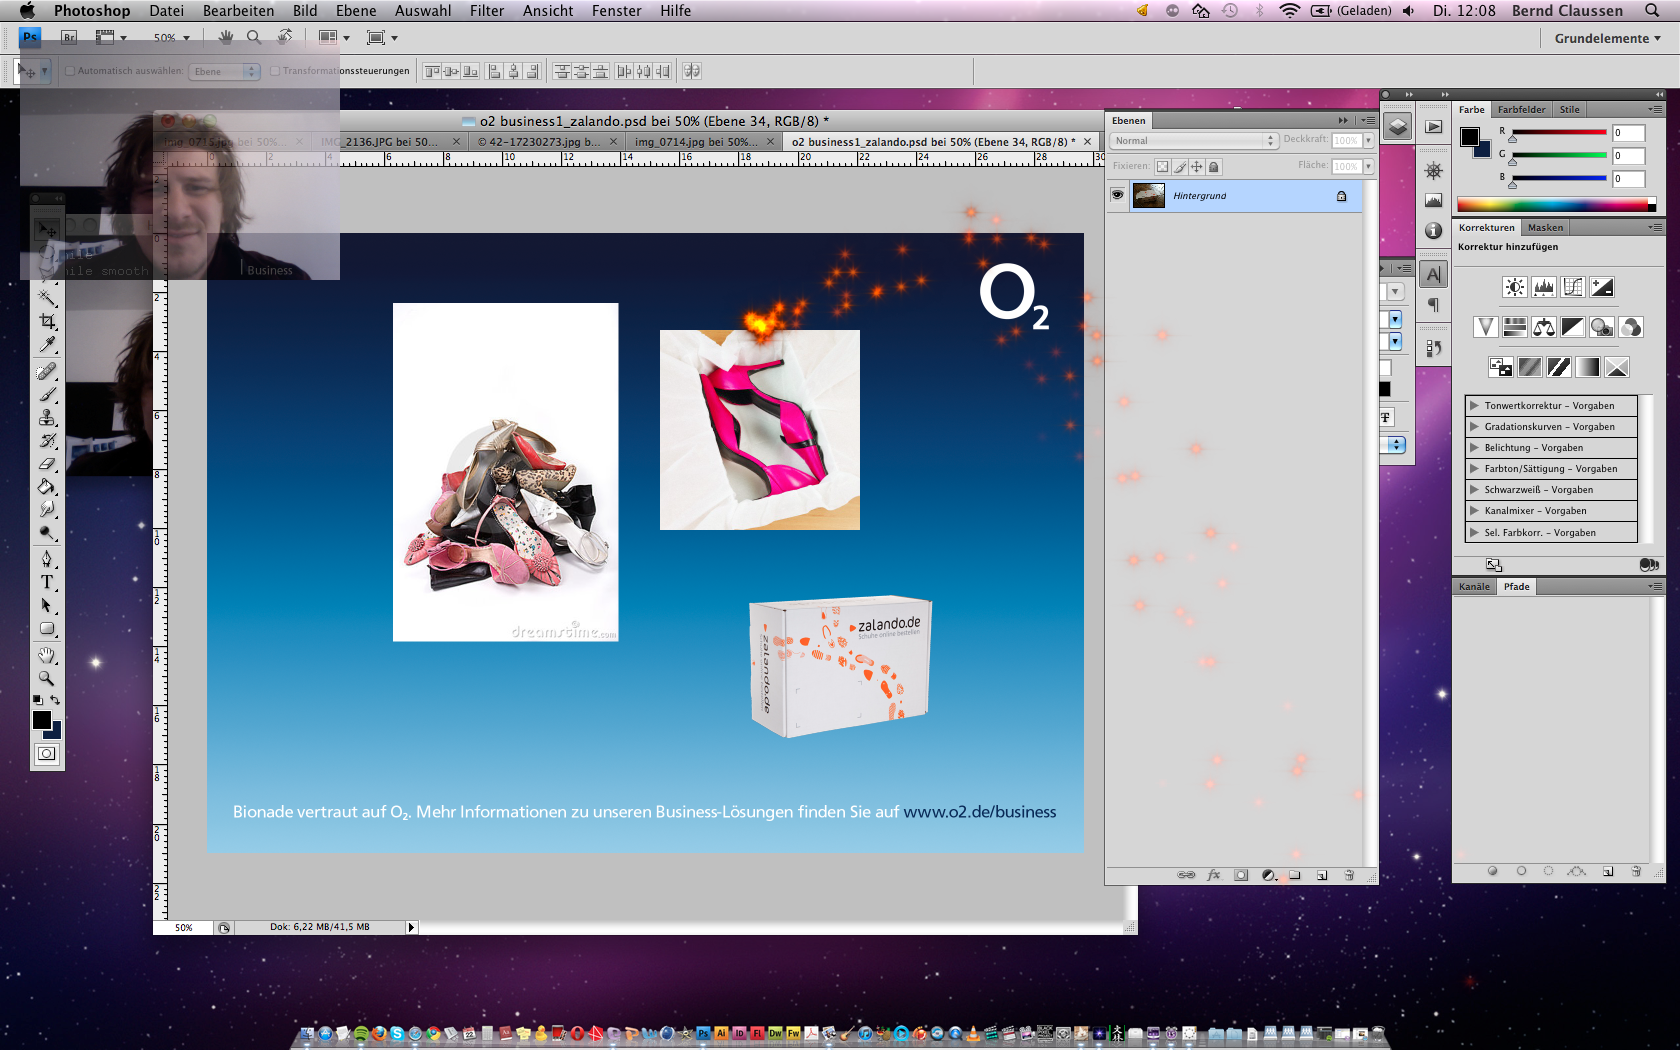Expand Tonwertkorrektur – Vorgaben presets
Screen dimensions: 1680x1050
[x=1474, y=406]
